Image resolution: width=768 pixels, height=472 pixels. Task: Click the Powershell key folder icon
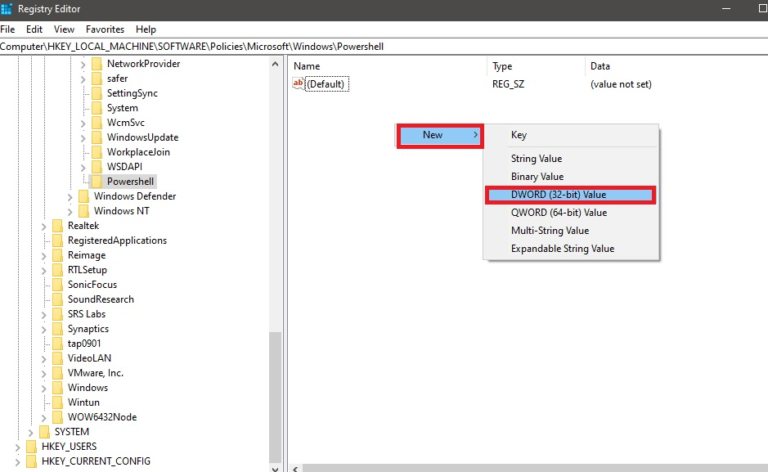tap(96, 182)
